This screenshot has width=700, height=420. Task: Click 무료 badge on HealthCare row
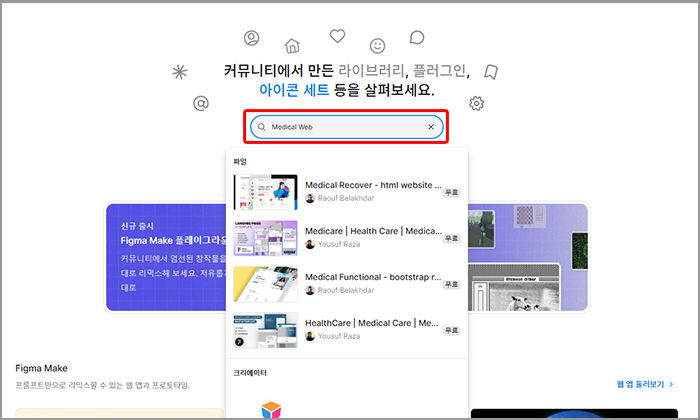pos(451,330)
